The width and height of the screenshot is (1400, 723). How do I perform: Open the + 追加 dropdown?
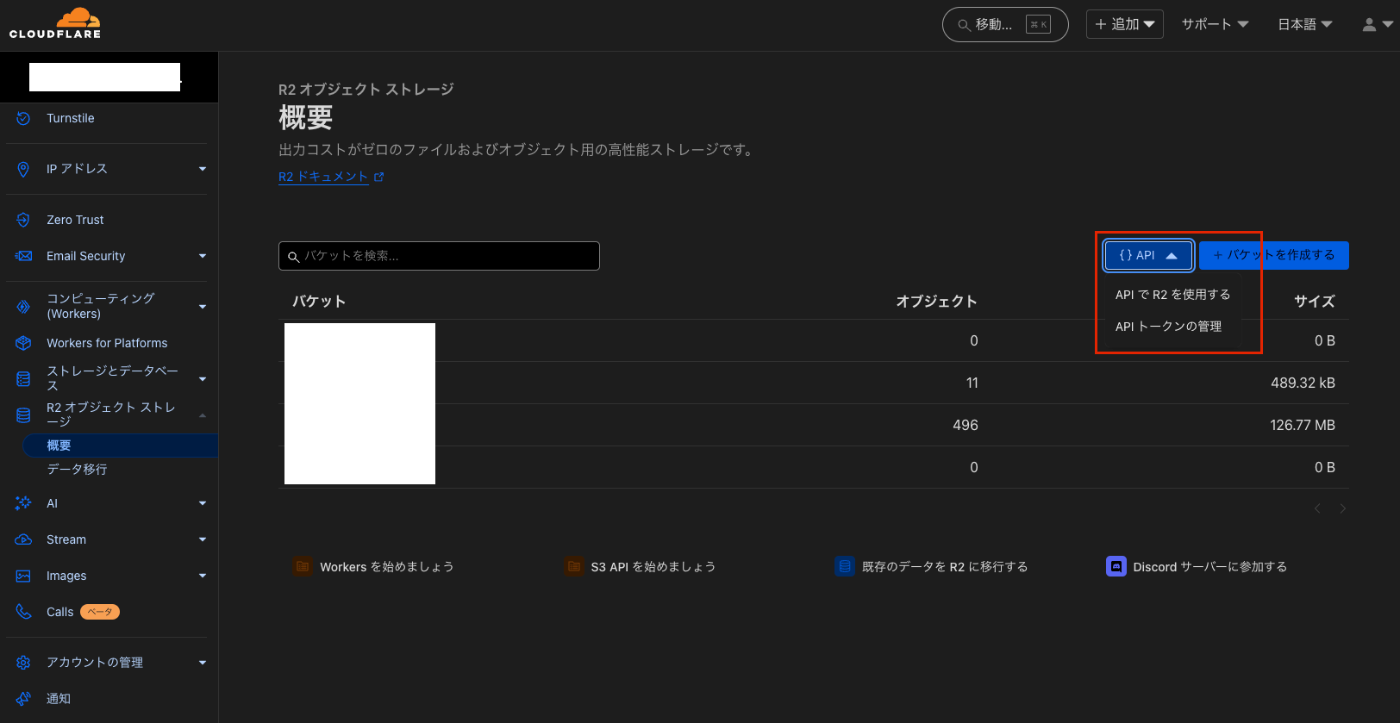tap(1124, 23)
